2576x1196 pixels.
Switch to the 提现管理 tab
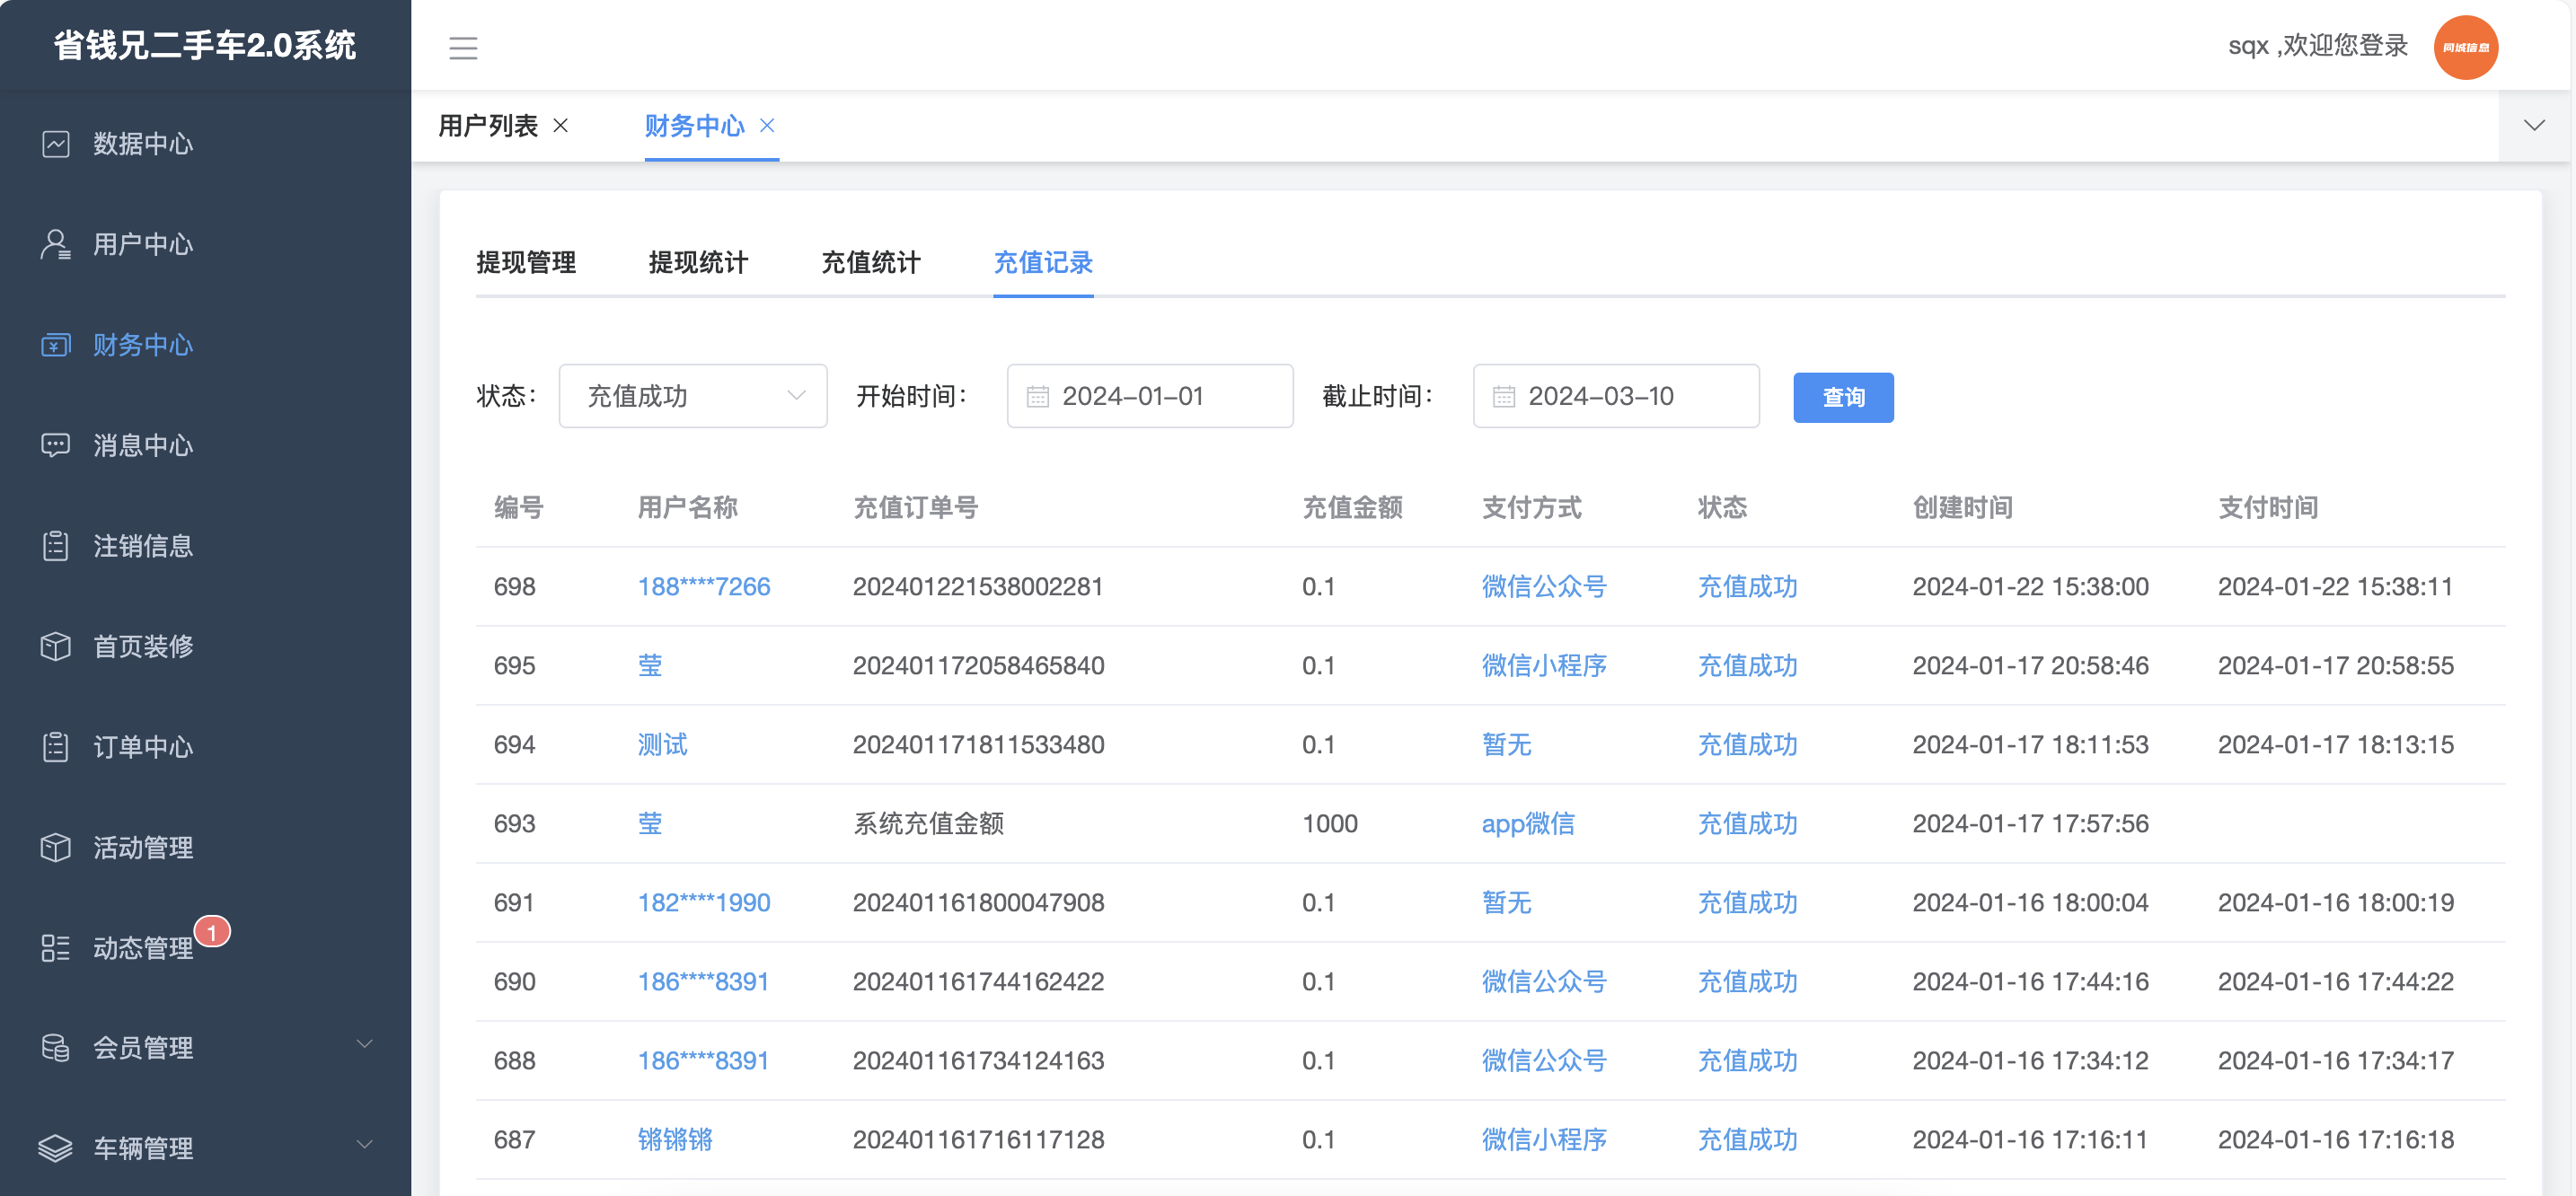[526, 262]
